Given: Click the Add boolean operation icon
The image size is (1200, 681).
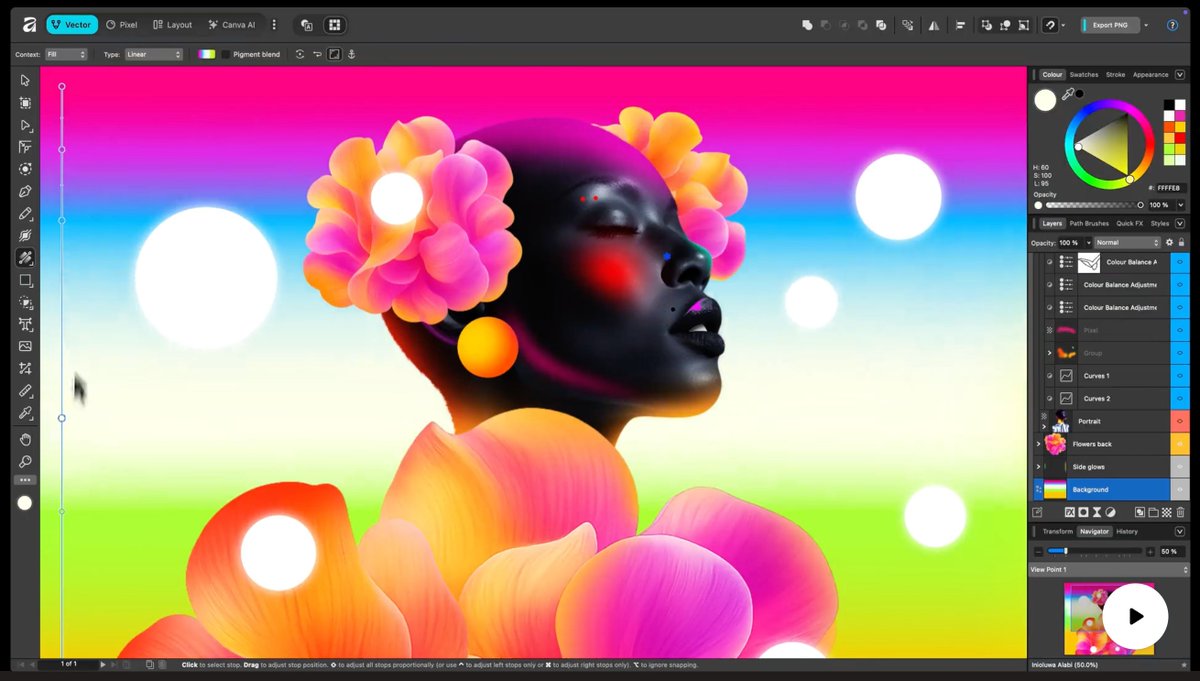Looking at the screenshot, I should click(807, 25).
